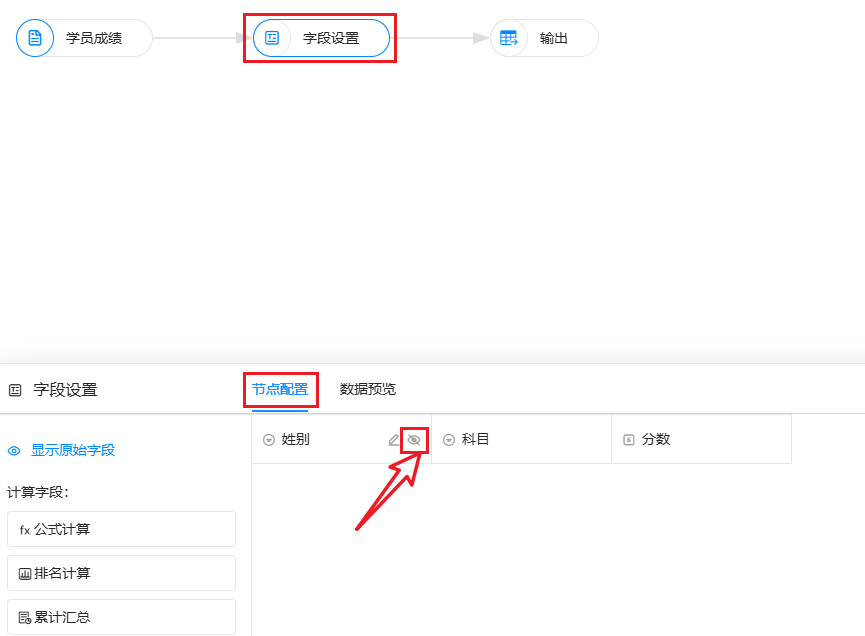The height and width of the screenshot is (636, 865).
Task: Open the 科目 column dropdown arrow
Action: [x=449, y=440]
